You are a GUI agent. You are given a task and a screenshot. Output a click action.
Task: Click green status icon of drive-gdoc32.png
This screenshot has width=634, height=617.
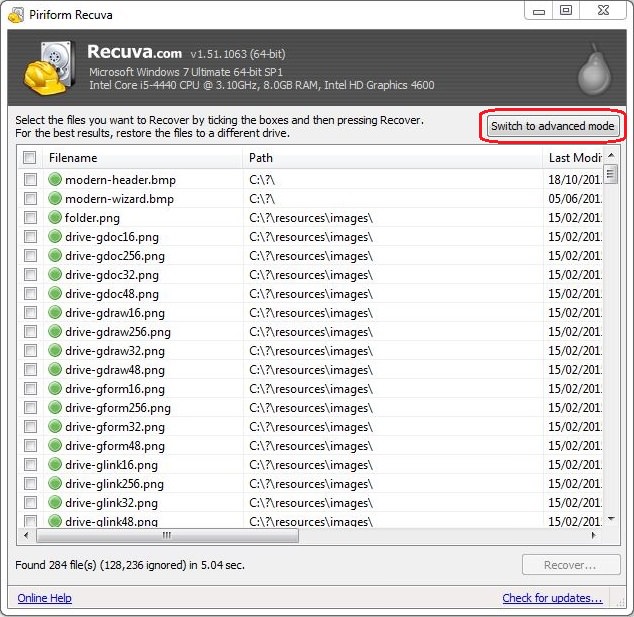coord(55,274)
